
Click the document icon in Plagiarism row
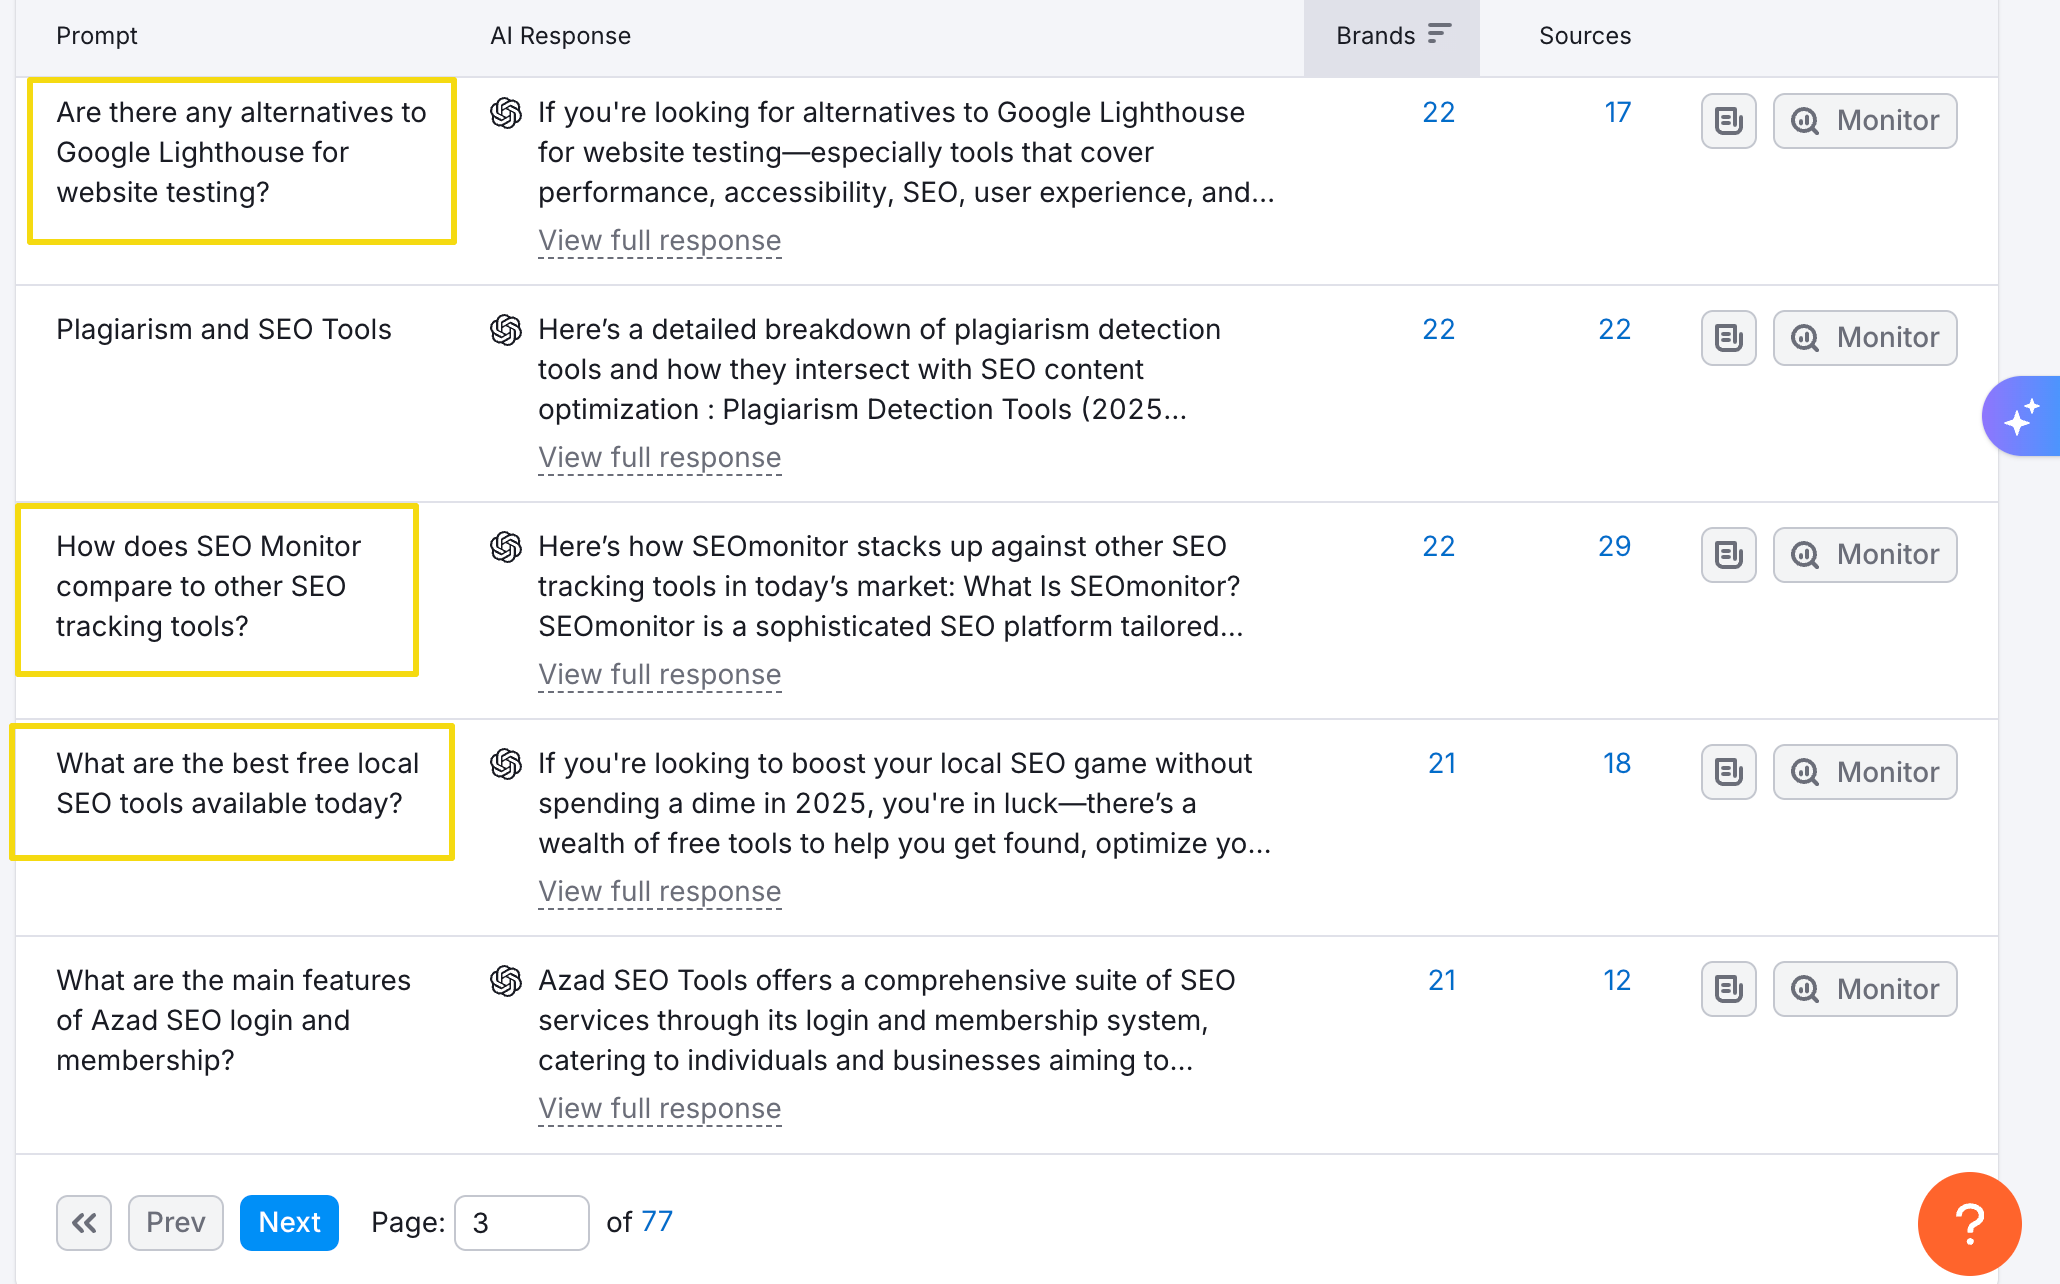click(1728, 338)
